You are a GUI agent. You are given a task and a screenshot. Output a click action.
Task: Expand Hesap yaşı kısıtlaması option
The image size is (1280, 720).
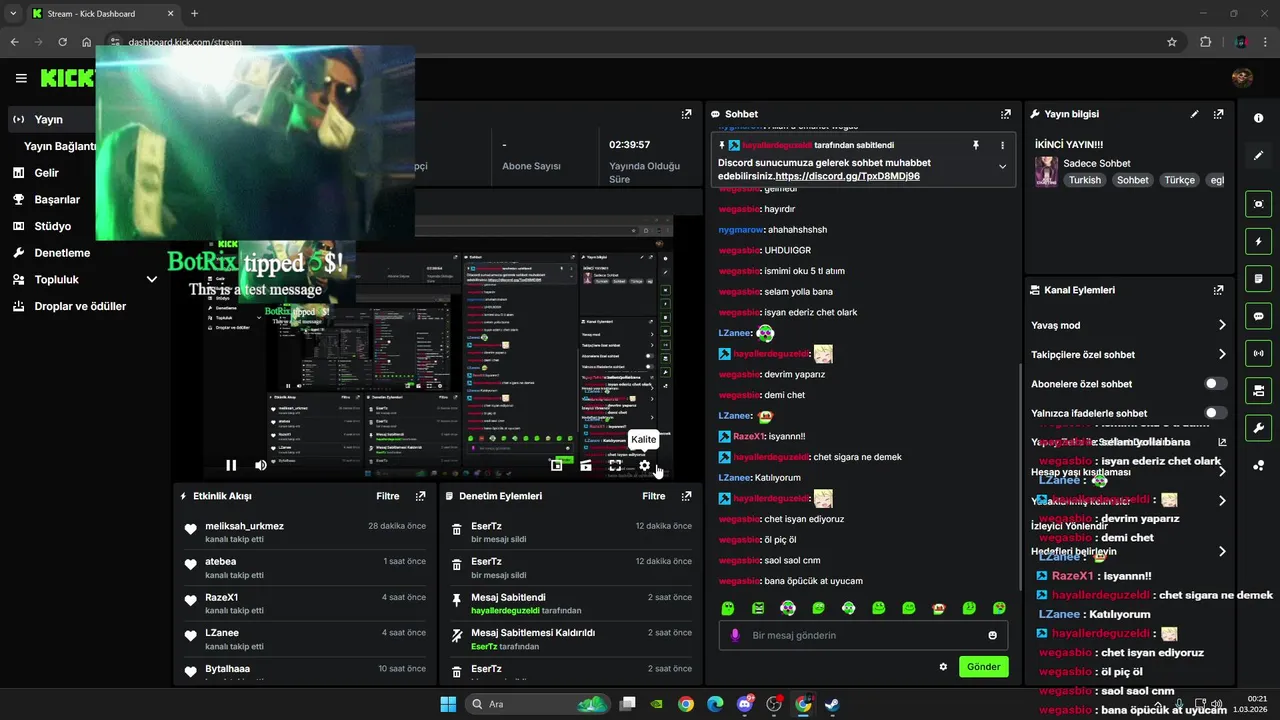pyautogui.click(x=1127, y=471)
